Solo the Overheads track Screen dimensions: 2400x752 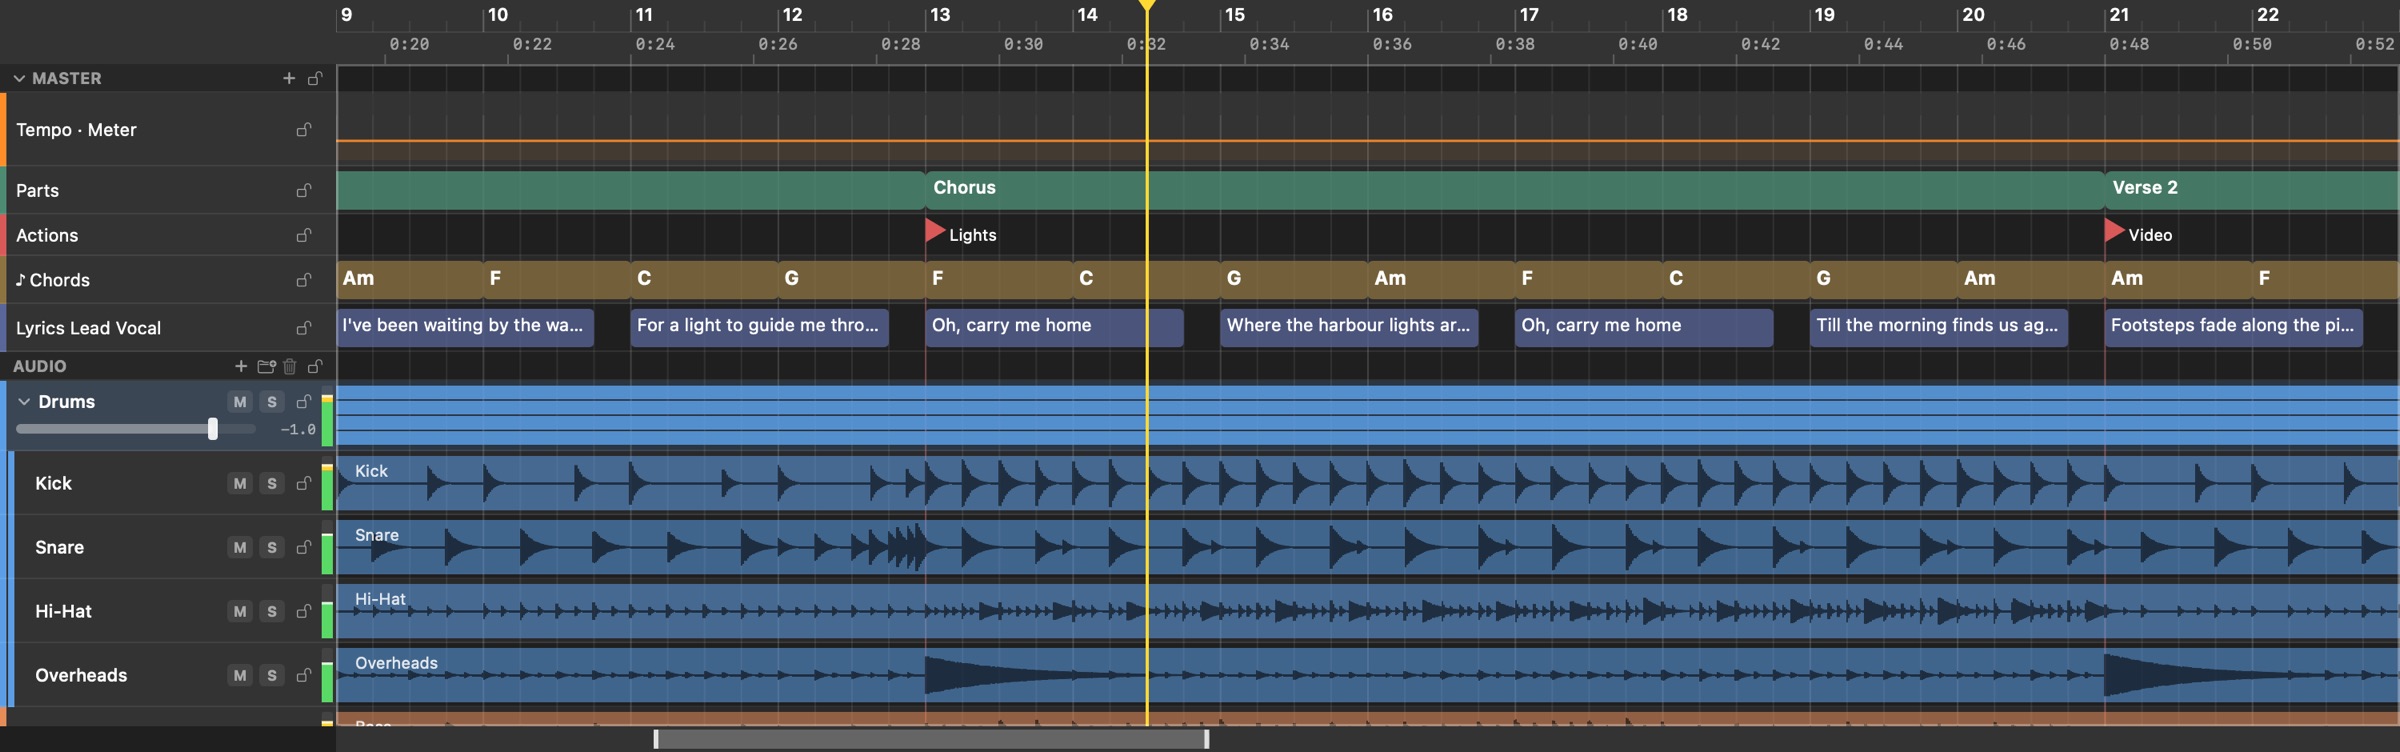272,675
